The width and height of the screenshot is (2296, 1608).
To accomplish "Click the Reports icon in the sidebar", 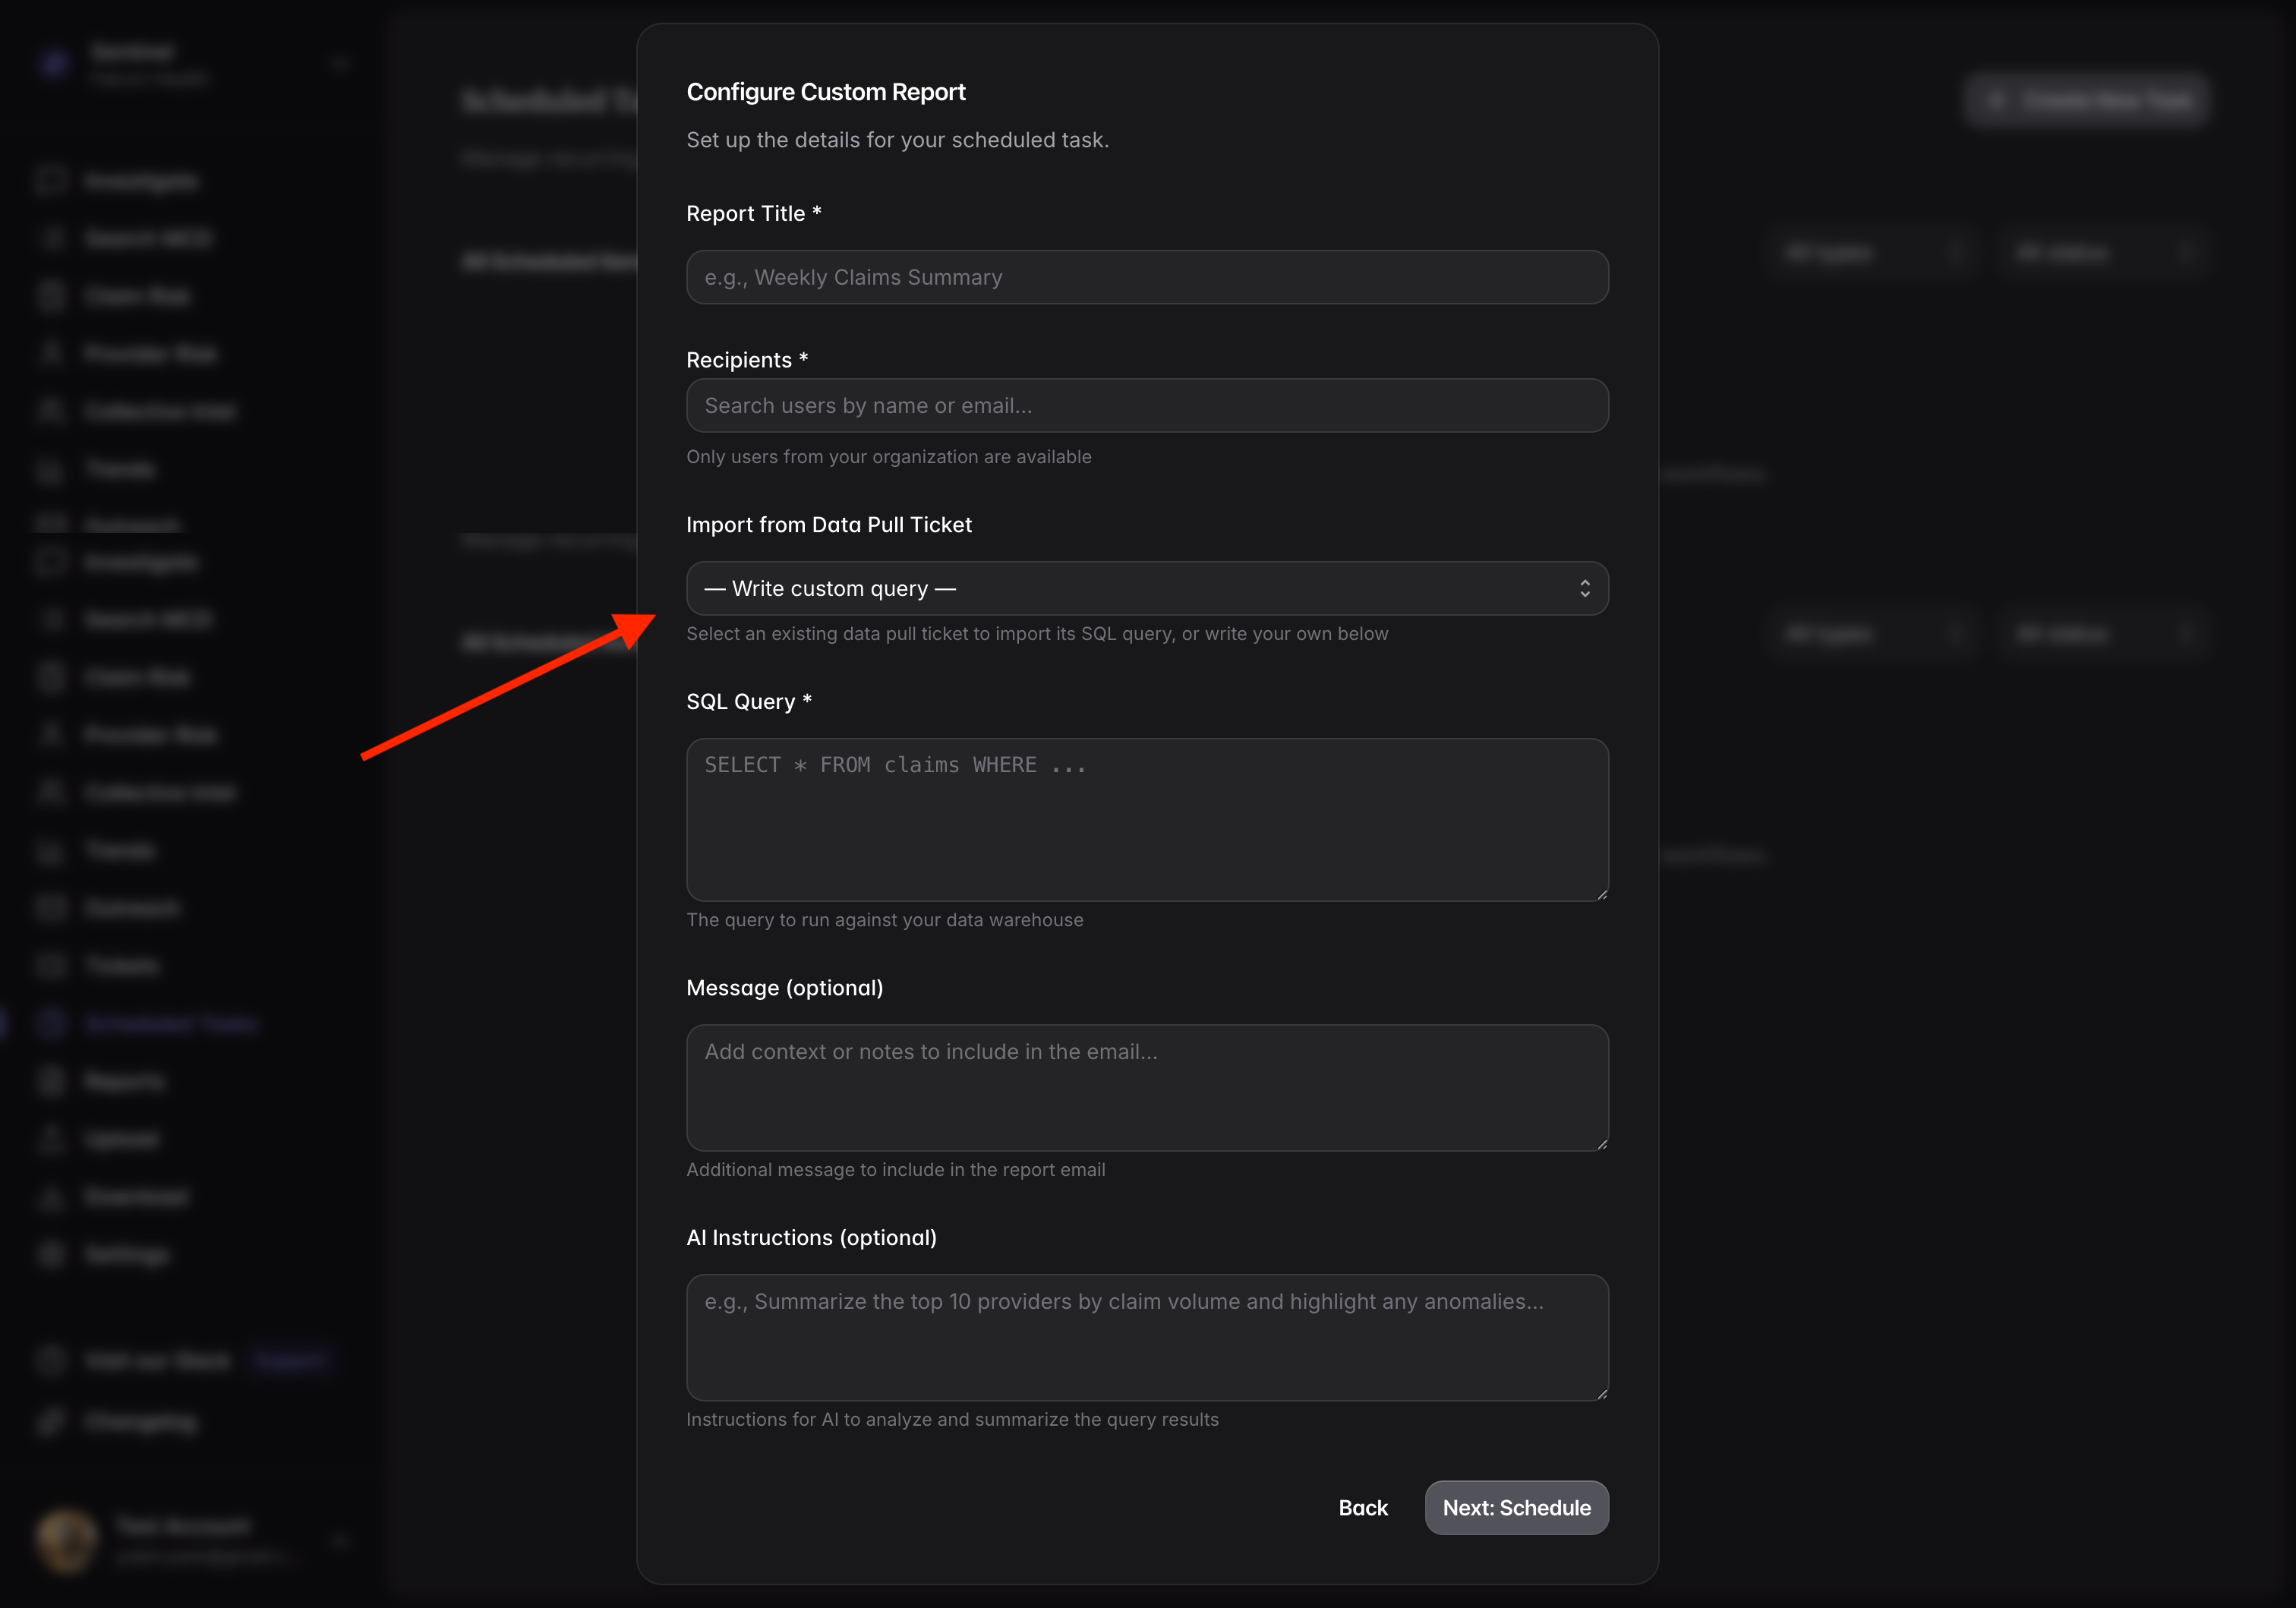I will click(x=51, y=1081).
